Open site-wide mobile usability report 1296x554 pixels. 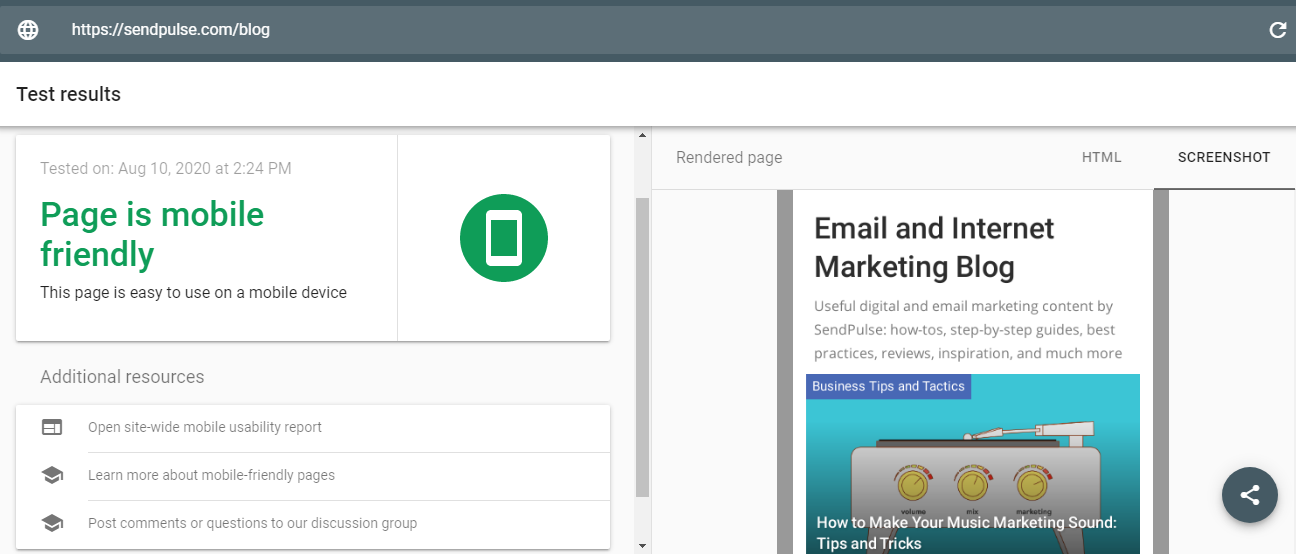coord(205,427)
